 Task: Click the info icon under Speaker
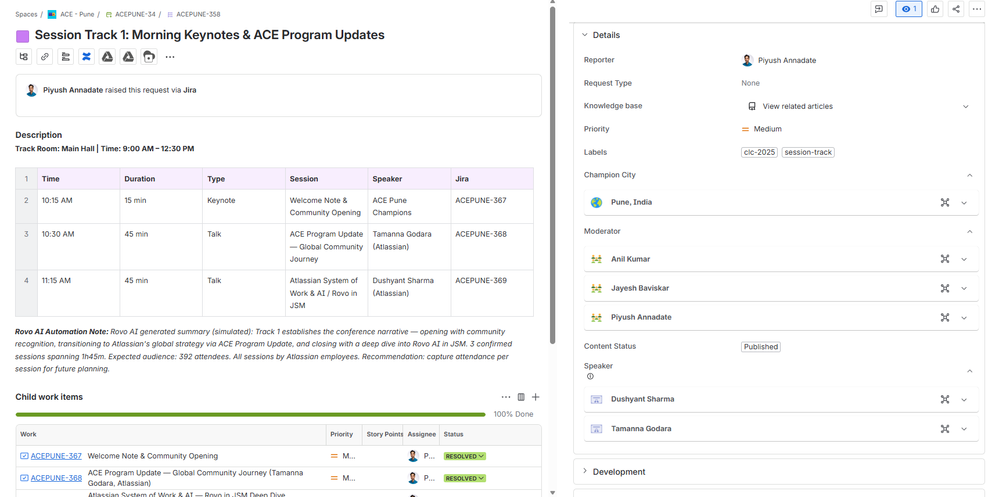point(590,376)
